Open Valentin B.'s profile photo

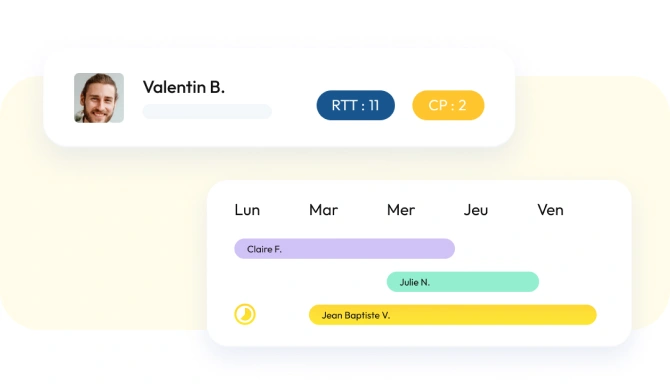pyautogui.click(x=99, y=98)
